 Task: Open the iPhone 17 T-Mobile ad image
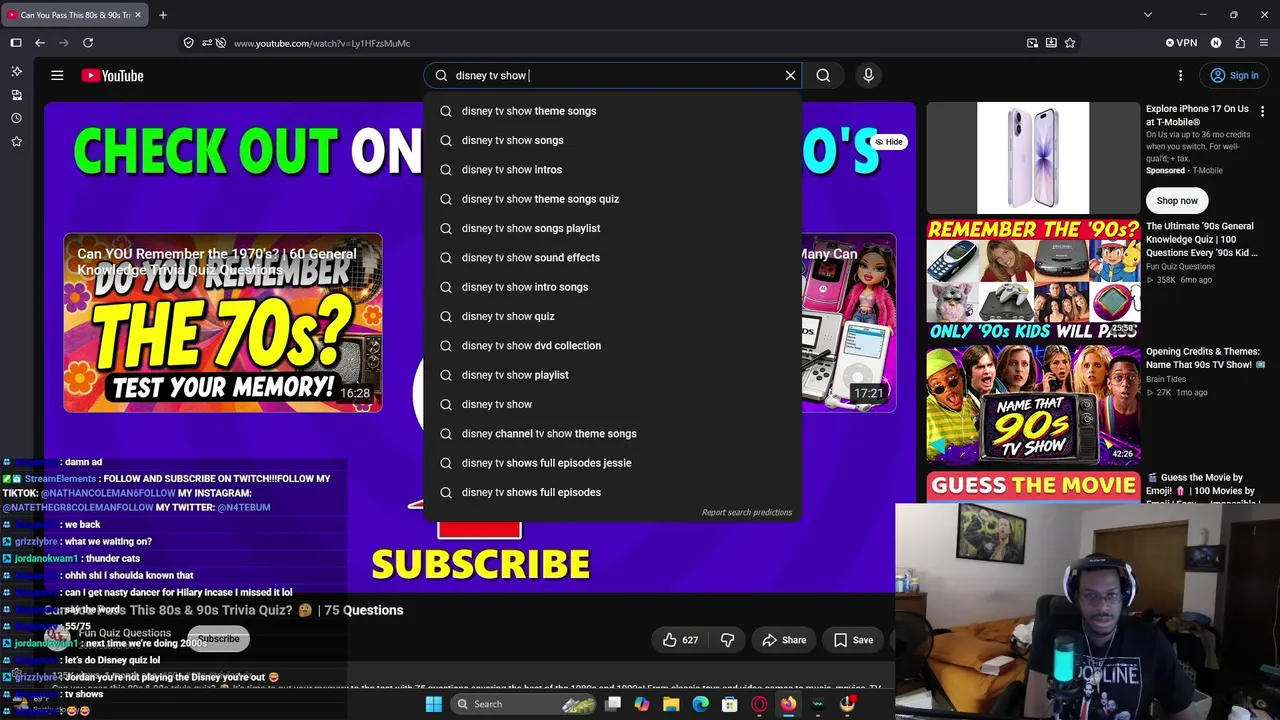(x=1033, y=158)
